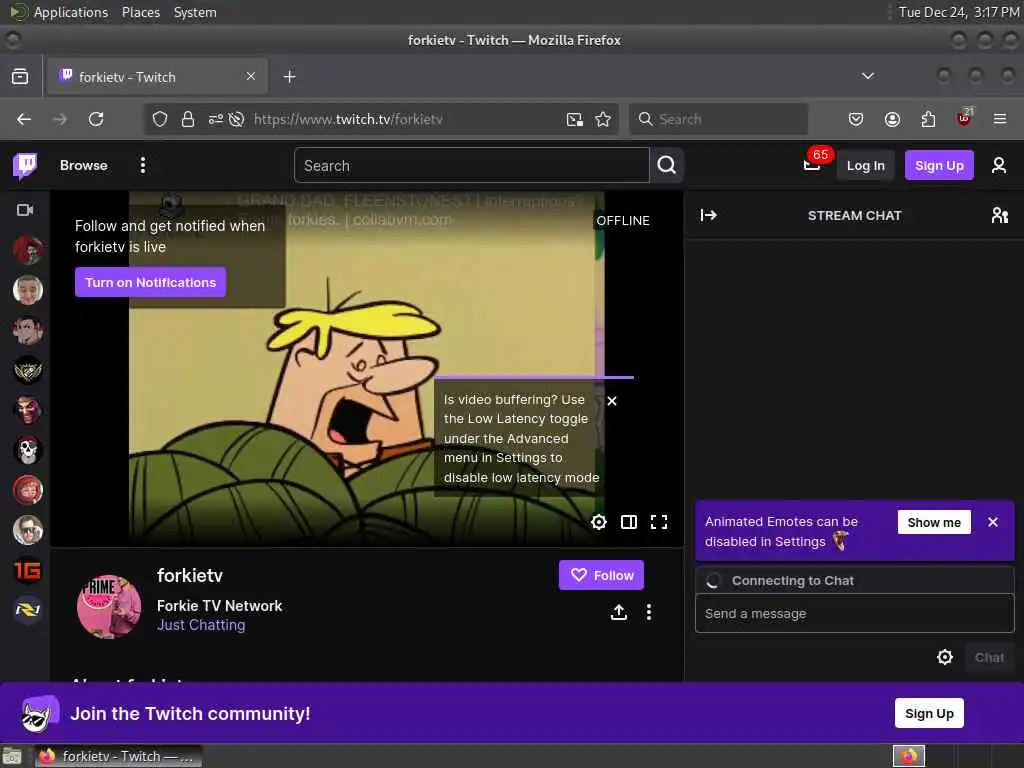Open the Just Chatting category link
1024x768 pixels.
pos(201,625)
